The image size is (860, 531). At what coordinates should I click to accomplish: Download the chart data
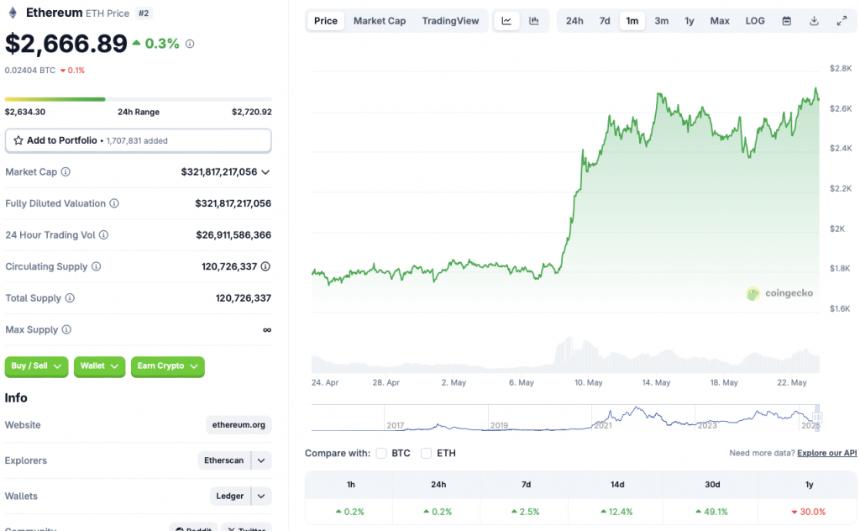[814, 21]
